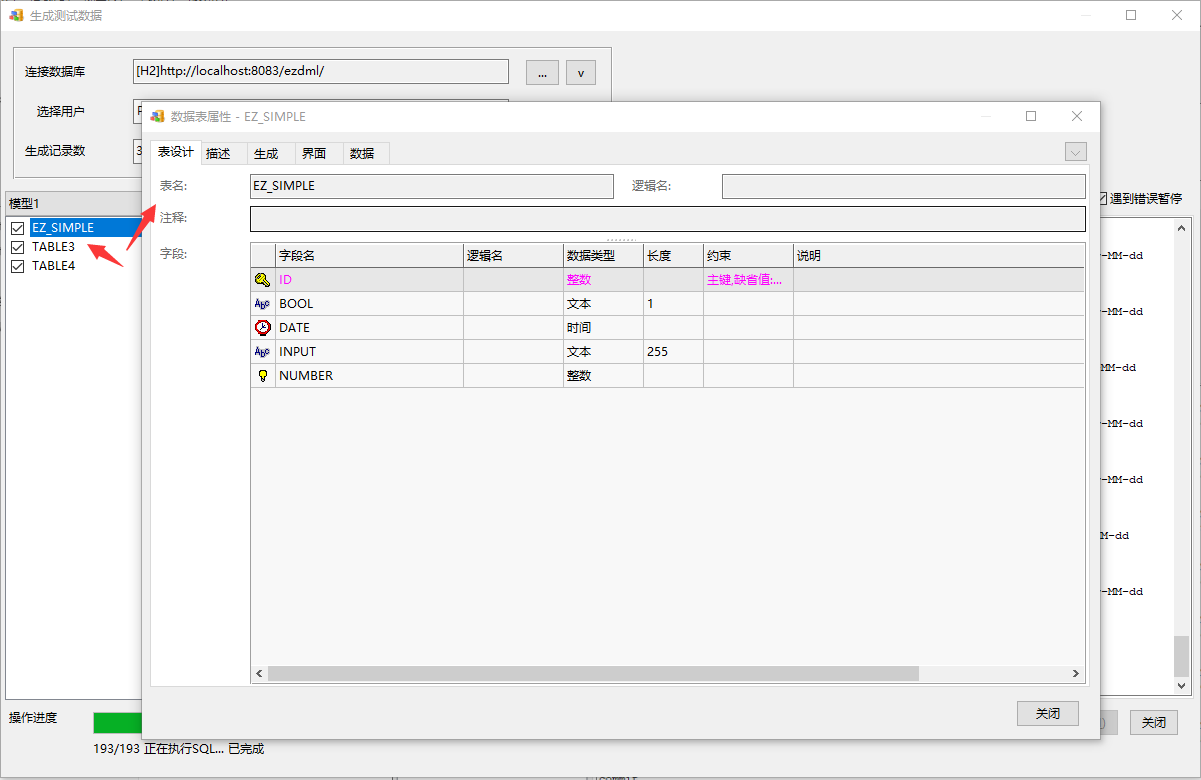Click the 文本 data type cell of BOOL
1201x780 pixels.
[x=603, y=304]
